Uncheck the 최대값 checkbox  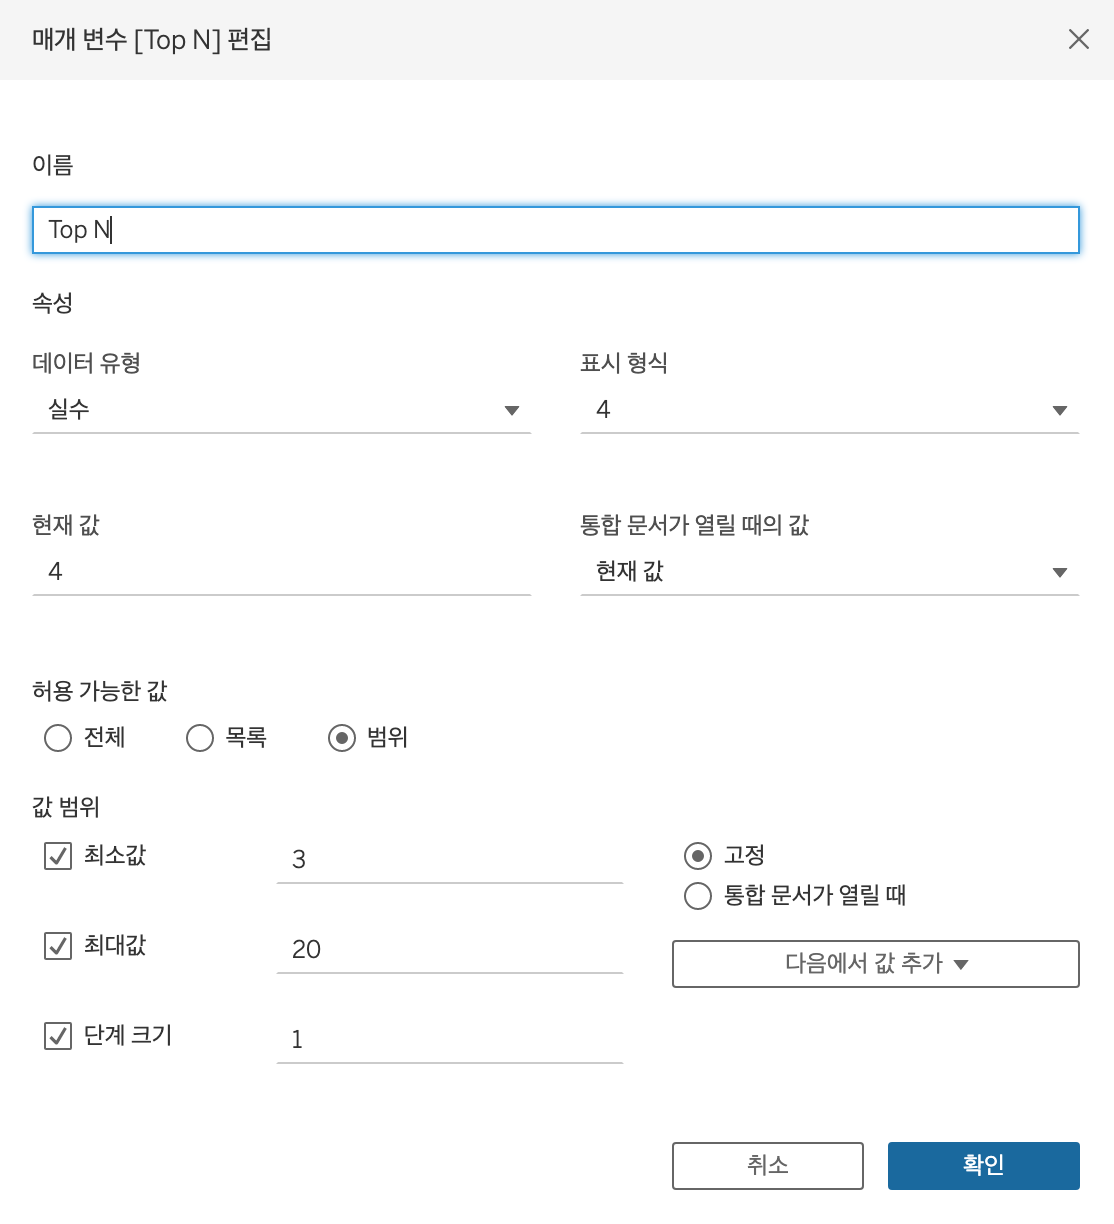[58, 946]
